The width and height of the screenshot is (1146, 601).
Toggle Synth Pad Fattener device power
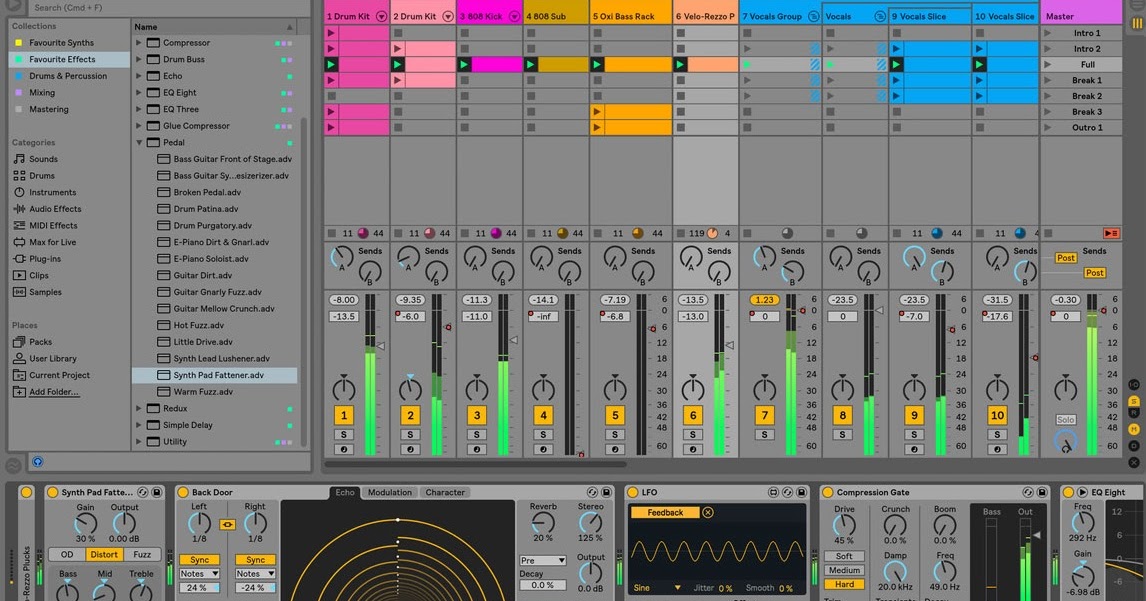tap(53, 493)
